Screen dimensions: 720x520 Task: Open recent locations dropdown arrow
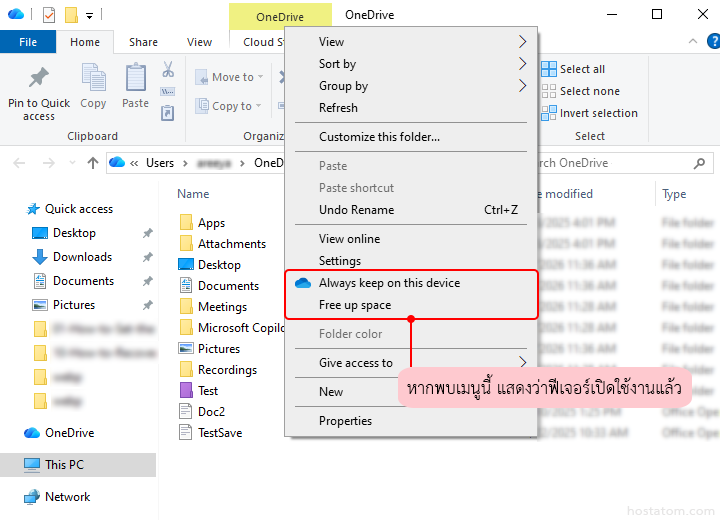72,163
